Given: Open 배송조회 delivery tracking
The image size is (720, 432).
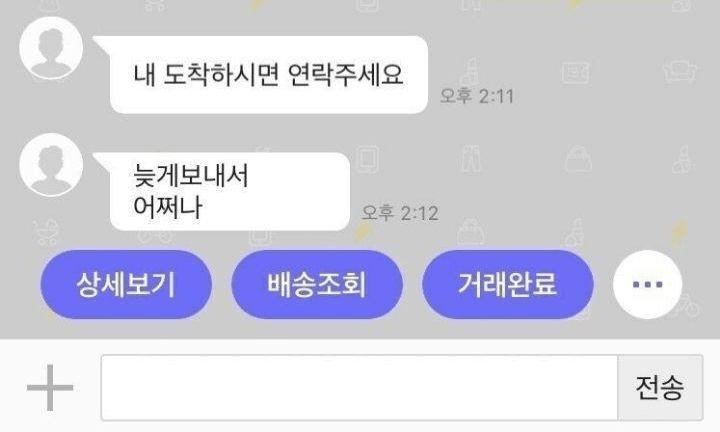Looking at the screenshot, I should click(317, 285).
